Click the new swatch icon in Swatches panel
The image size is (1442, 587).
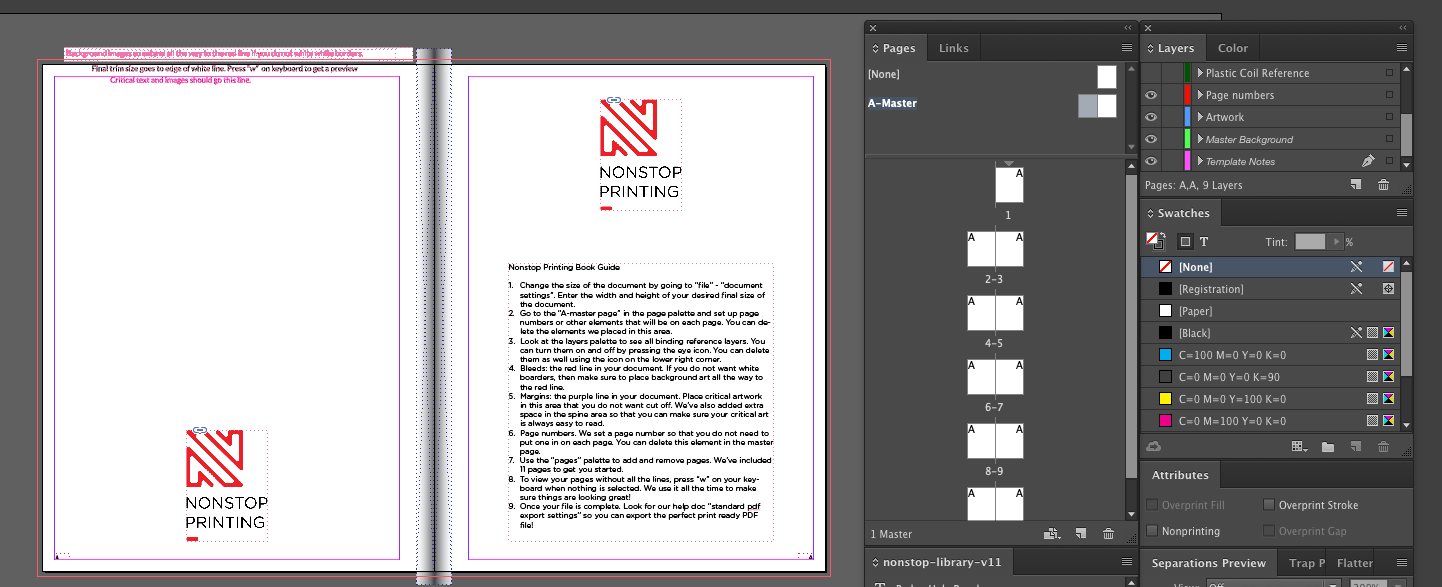pos(1356,447)
